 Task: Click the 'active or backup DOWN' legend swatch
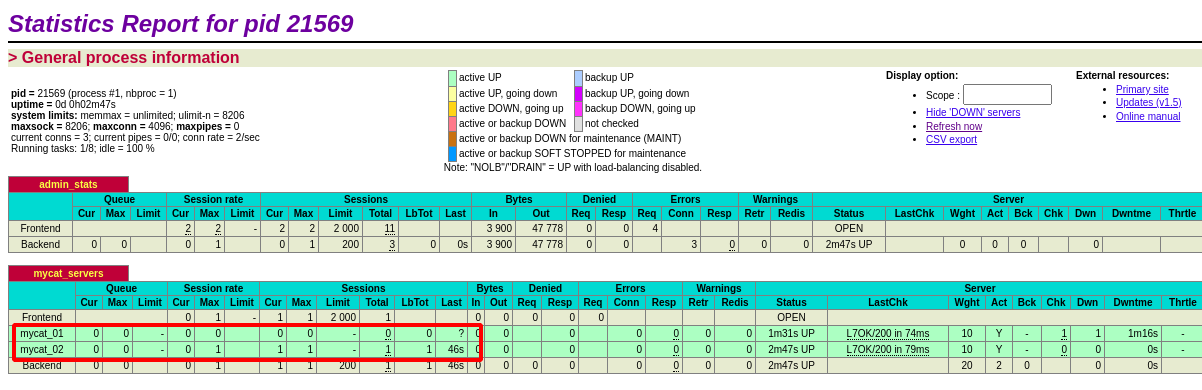[x=452, y=123]
